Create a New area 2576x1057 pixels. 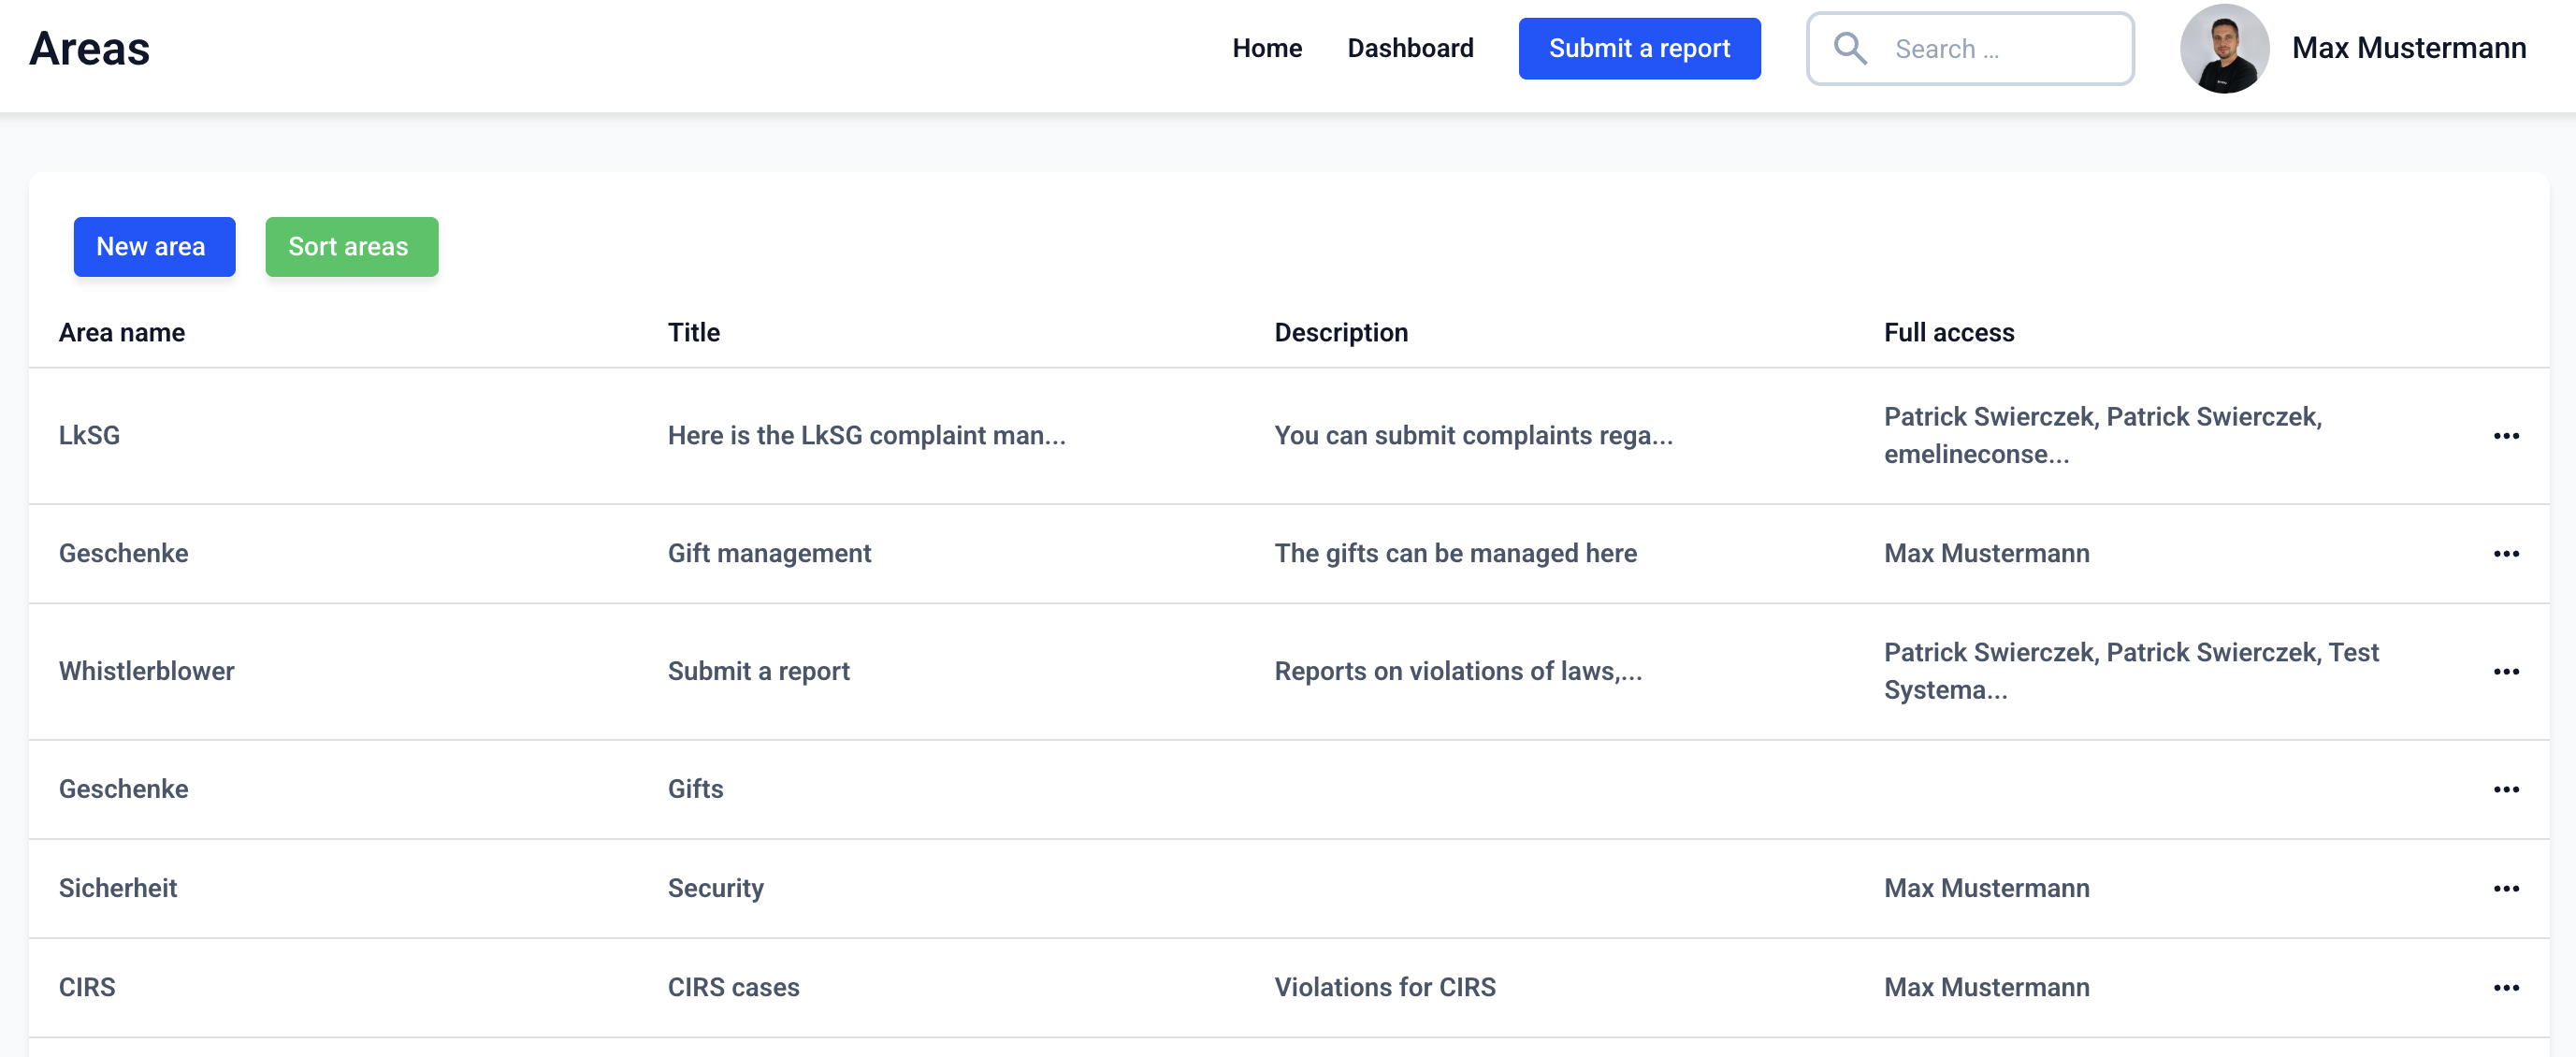tap(154, 247)
